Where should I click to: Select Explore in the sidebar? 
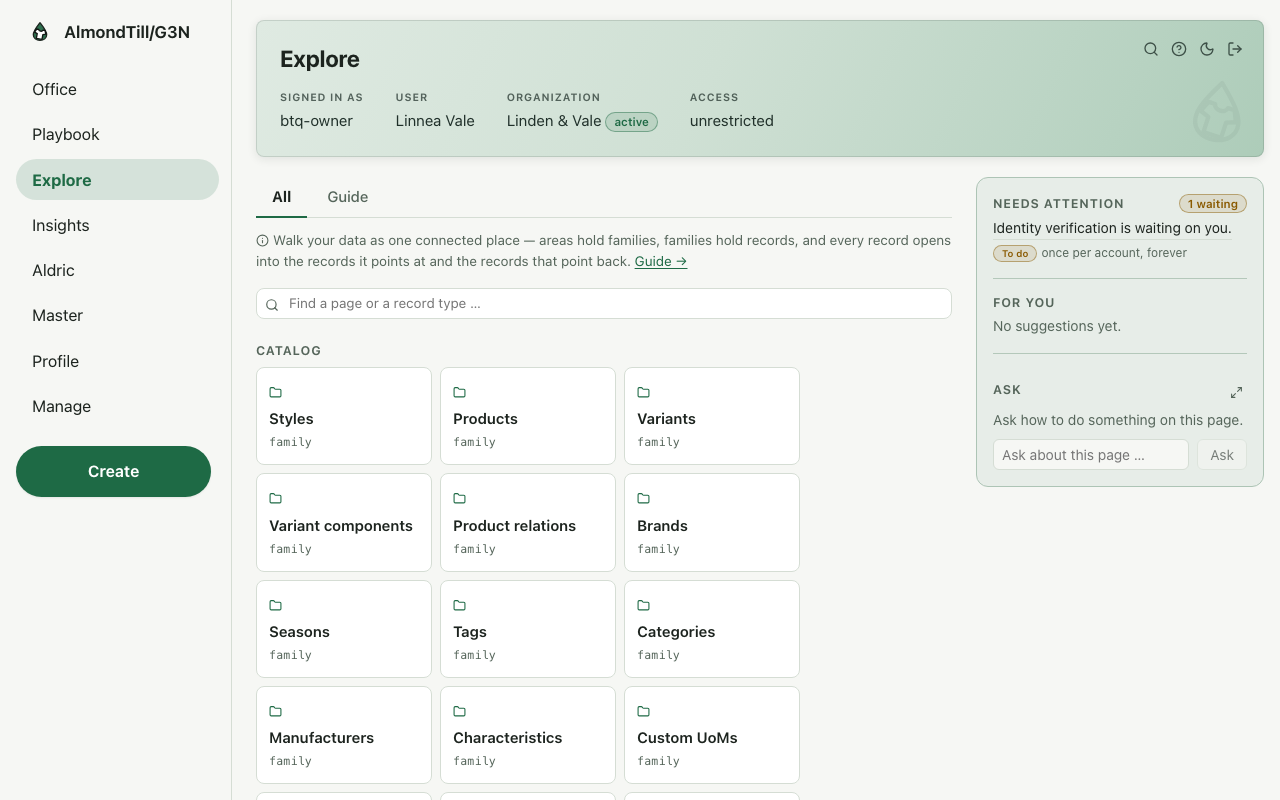pos(117,180)
